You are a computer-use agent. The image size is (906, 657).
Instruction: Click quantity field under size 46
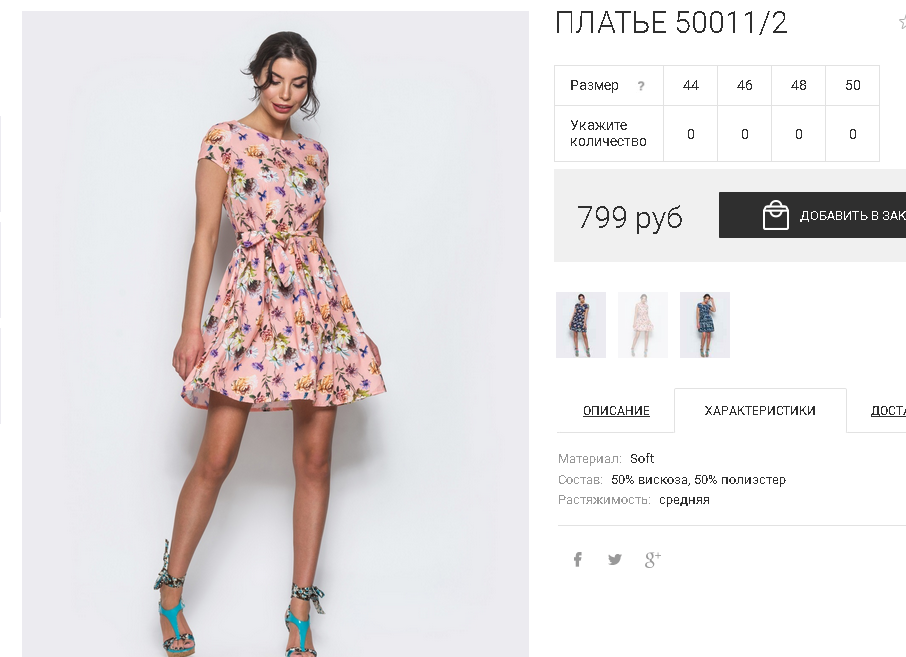click(x=744, y=134)
